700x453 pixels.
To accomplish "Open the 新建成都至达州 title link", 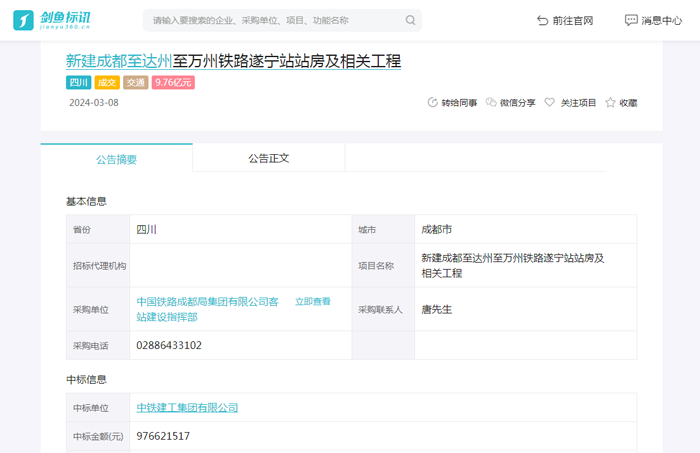I will click(119, 61).
